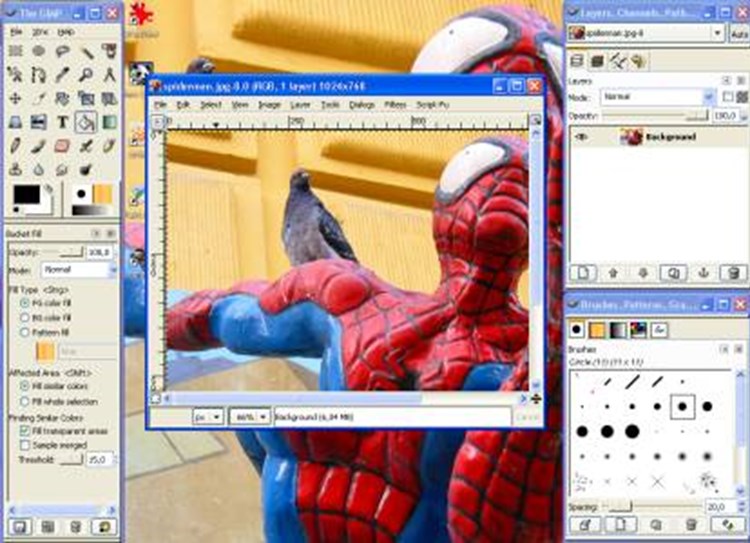This screenshot has height=543, width=750.
Task: Select the Ink tool
Action: (x=110, y=145)
